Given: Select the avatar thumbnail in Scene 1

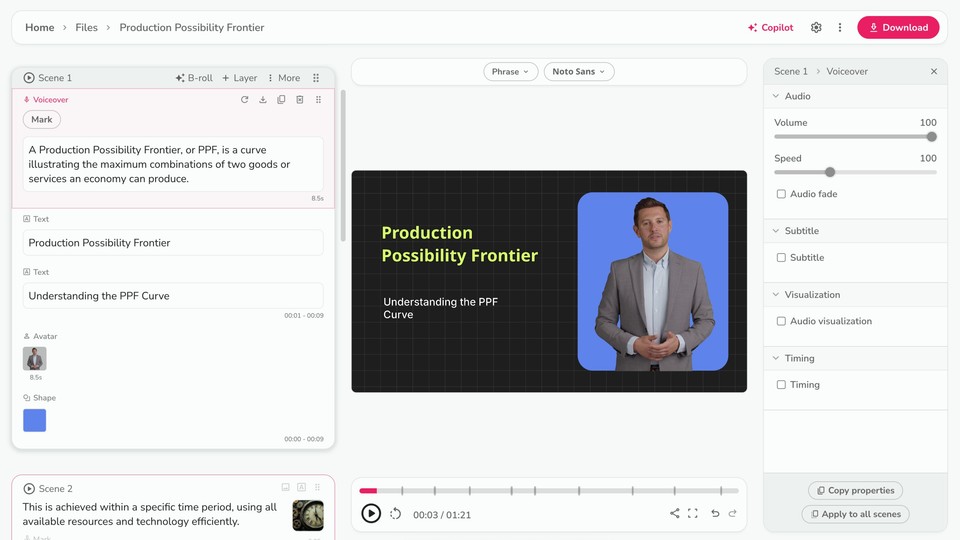Looking at the screenshot, I should (x=34, y=359).
